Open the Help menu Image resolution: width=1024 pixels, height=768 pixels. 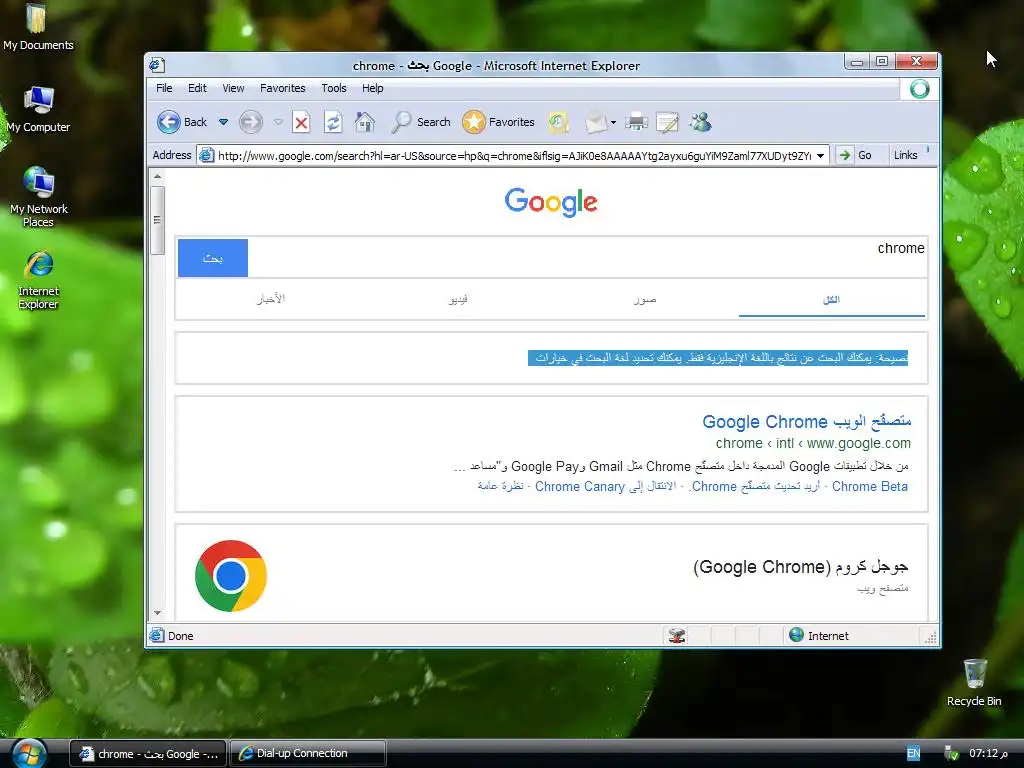373,88
